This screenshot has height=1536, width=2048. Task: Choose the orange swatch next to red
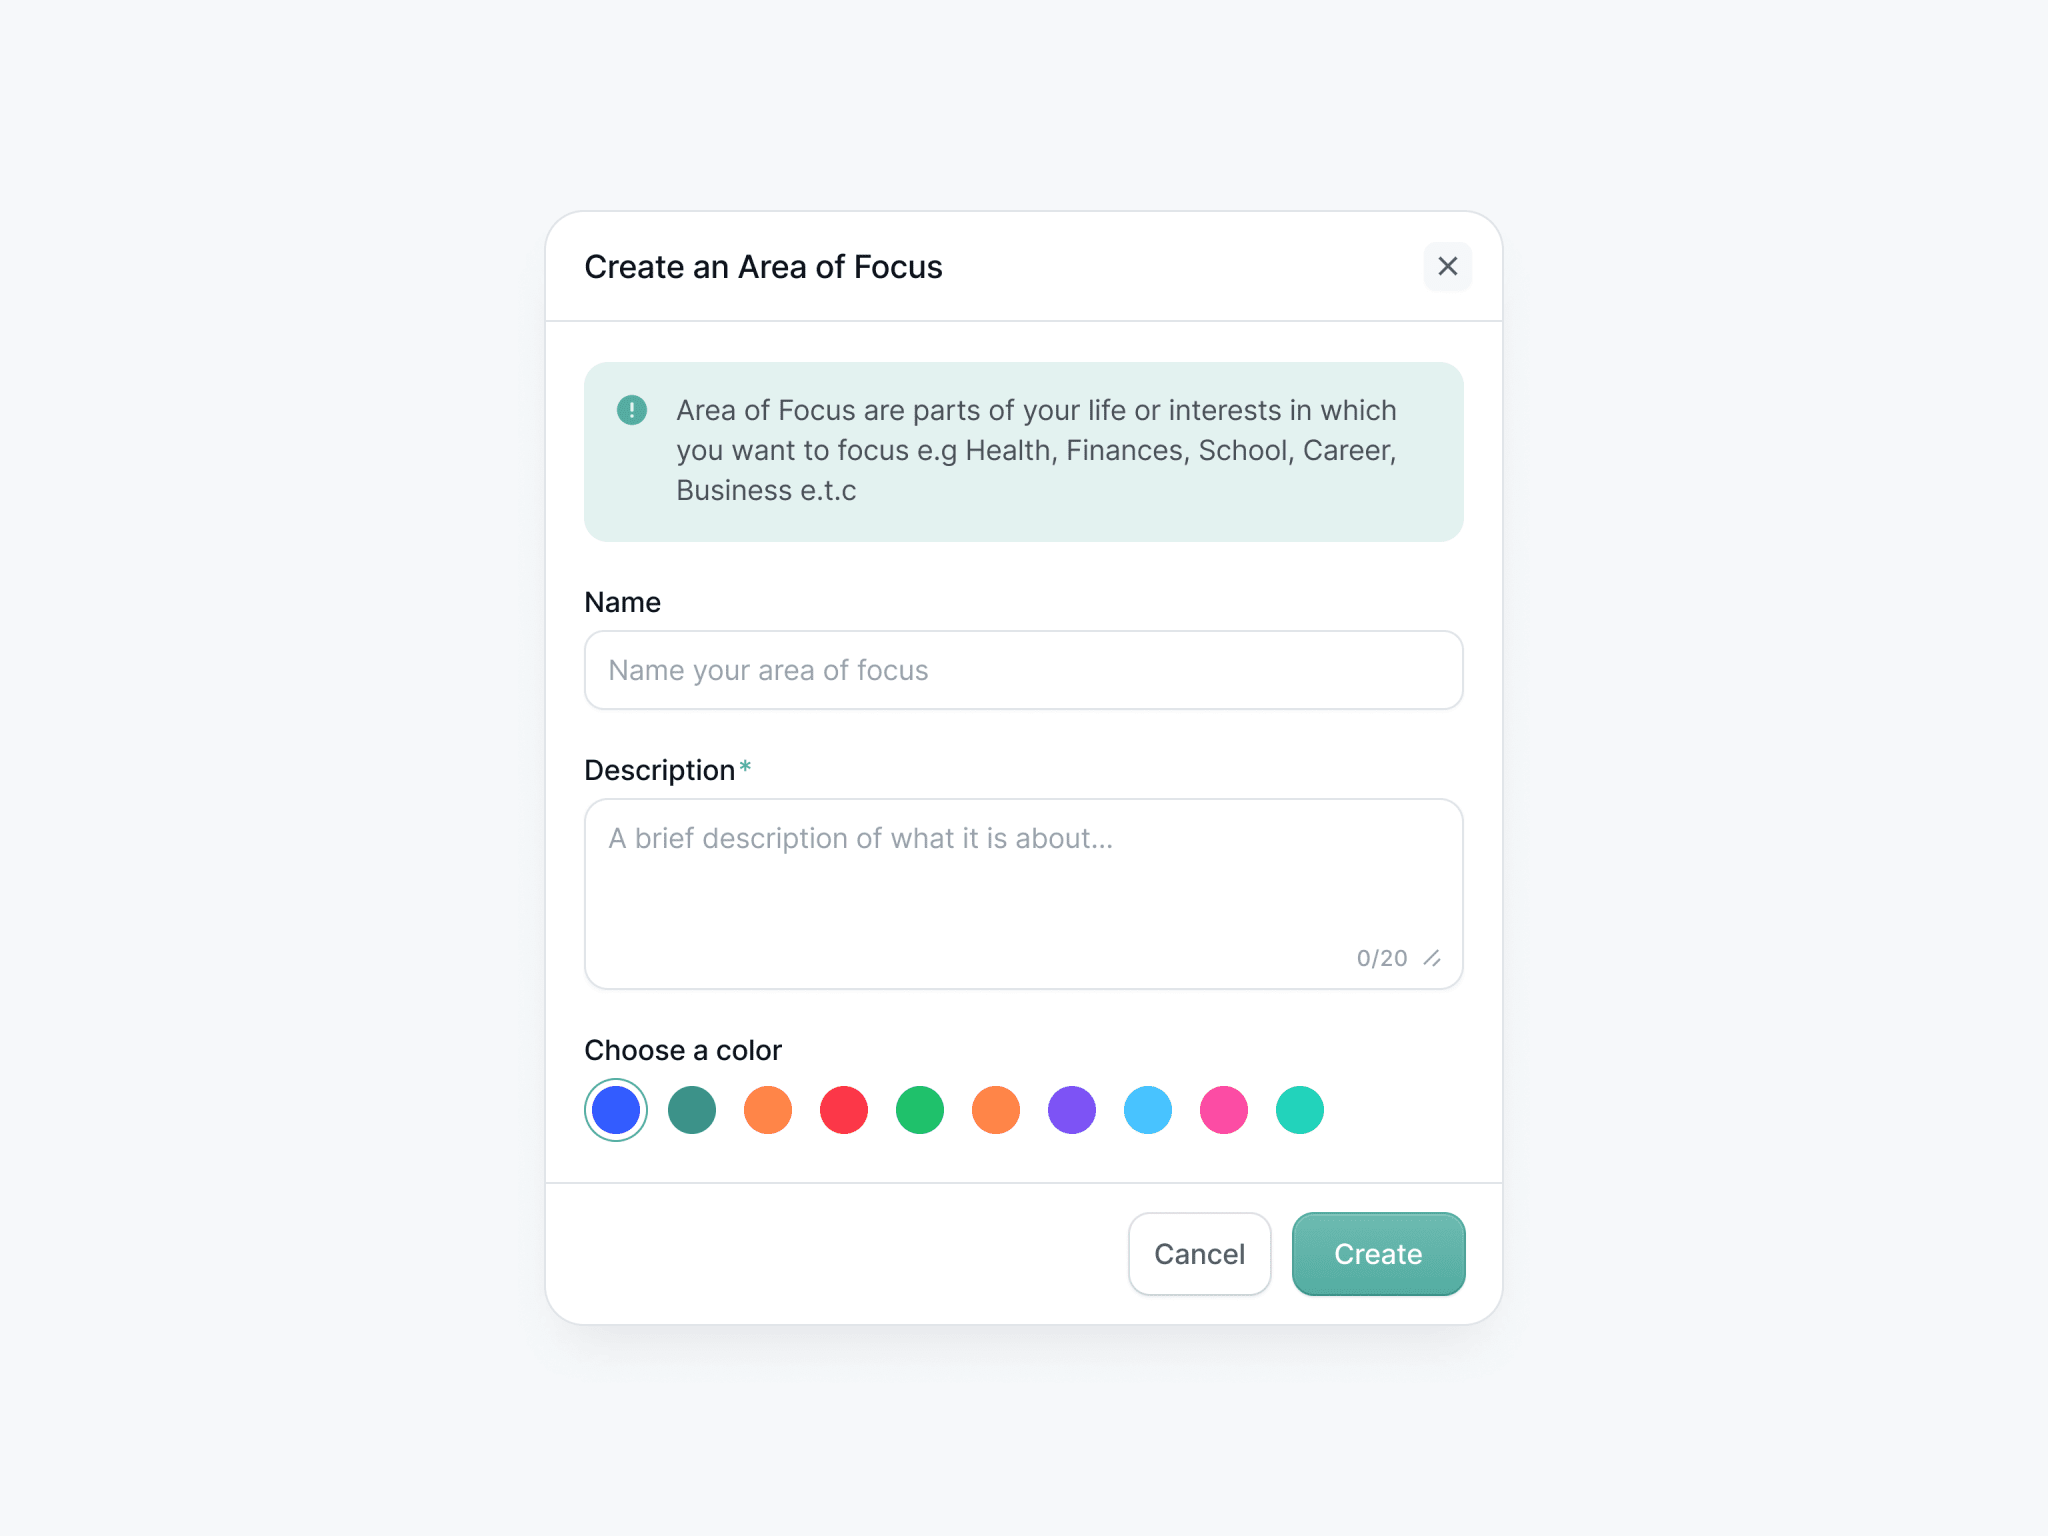(768, 1110)
